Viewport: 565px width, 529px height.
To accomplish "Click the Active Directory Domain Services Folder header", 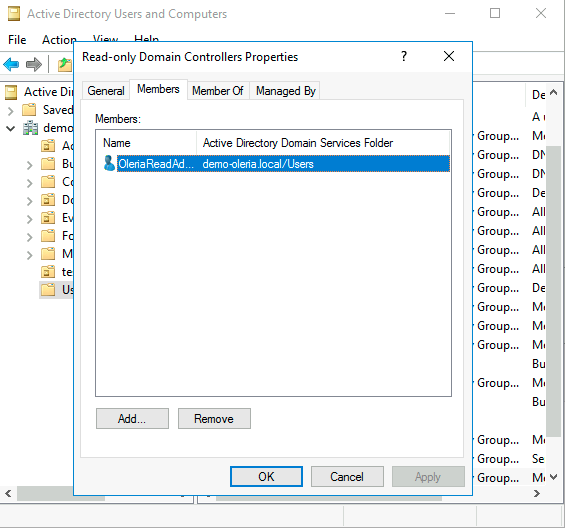I will coord(323,143).
